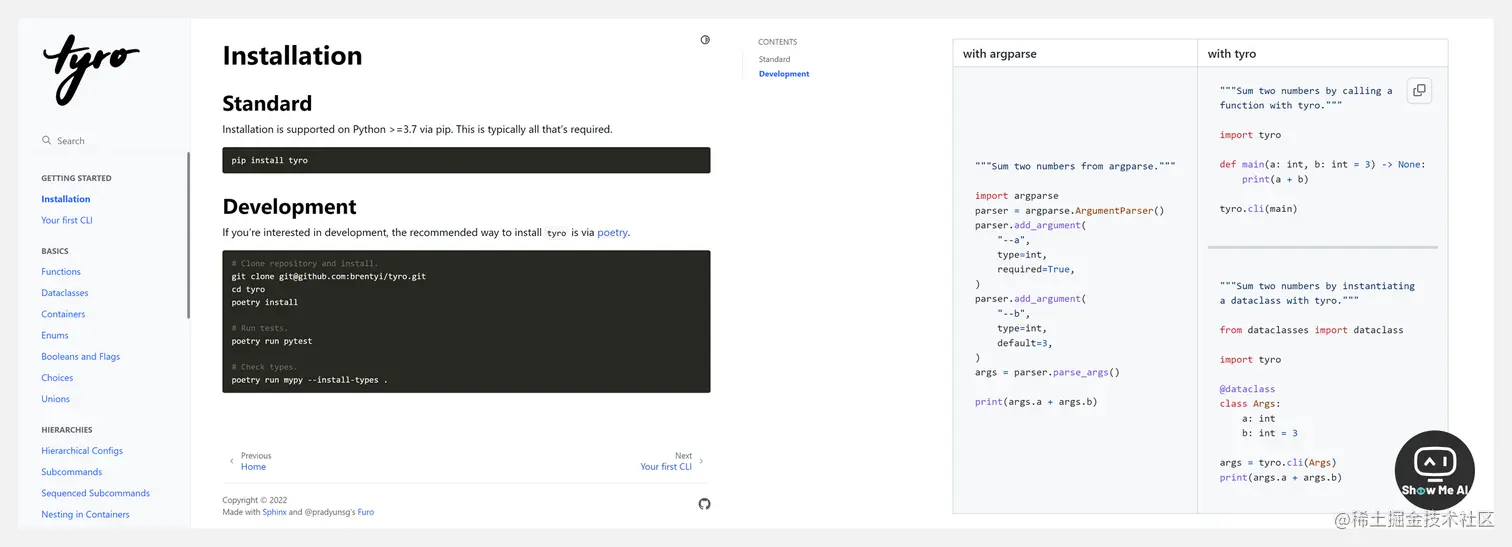Open Subcommands sidebar page
This screenshot has width=1512, height=547.
coord(72,472)
